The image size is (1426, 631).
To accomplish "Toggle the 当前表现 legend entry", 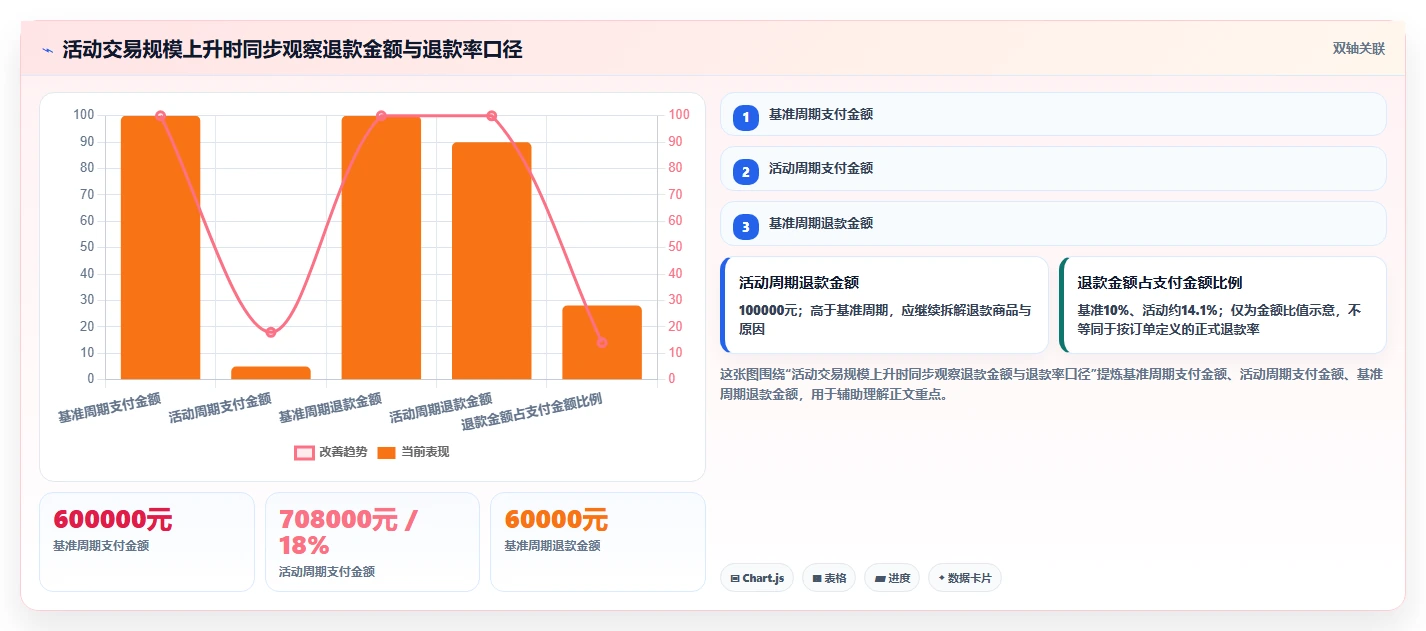I will 413,452.
